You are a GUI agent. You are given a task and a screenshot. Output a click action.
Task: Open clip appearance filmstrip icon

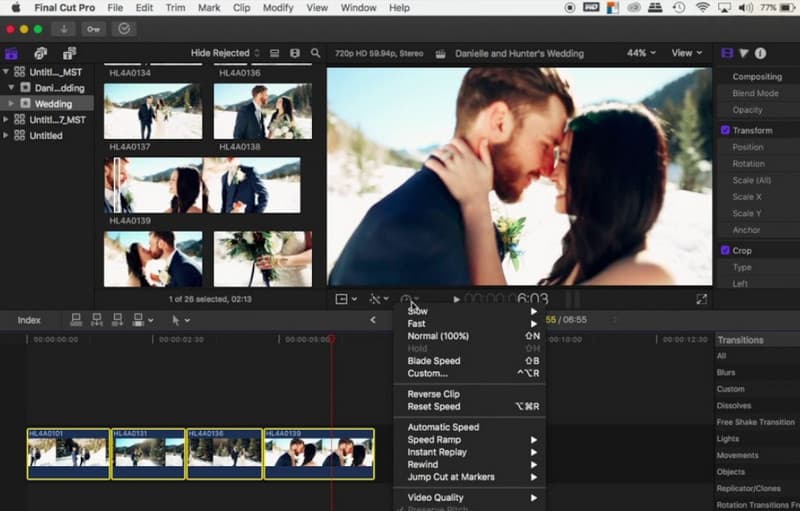tap(295, 53)
